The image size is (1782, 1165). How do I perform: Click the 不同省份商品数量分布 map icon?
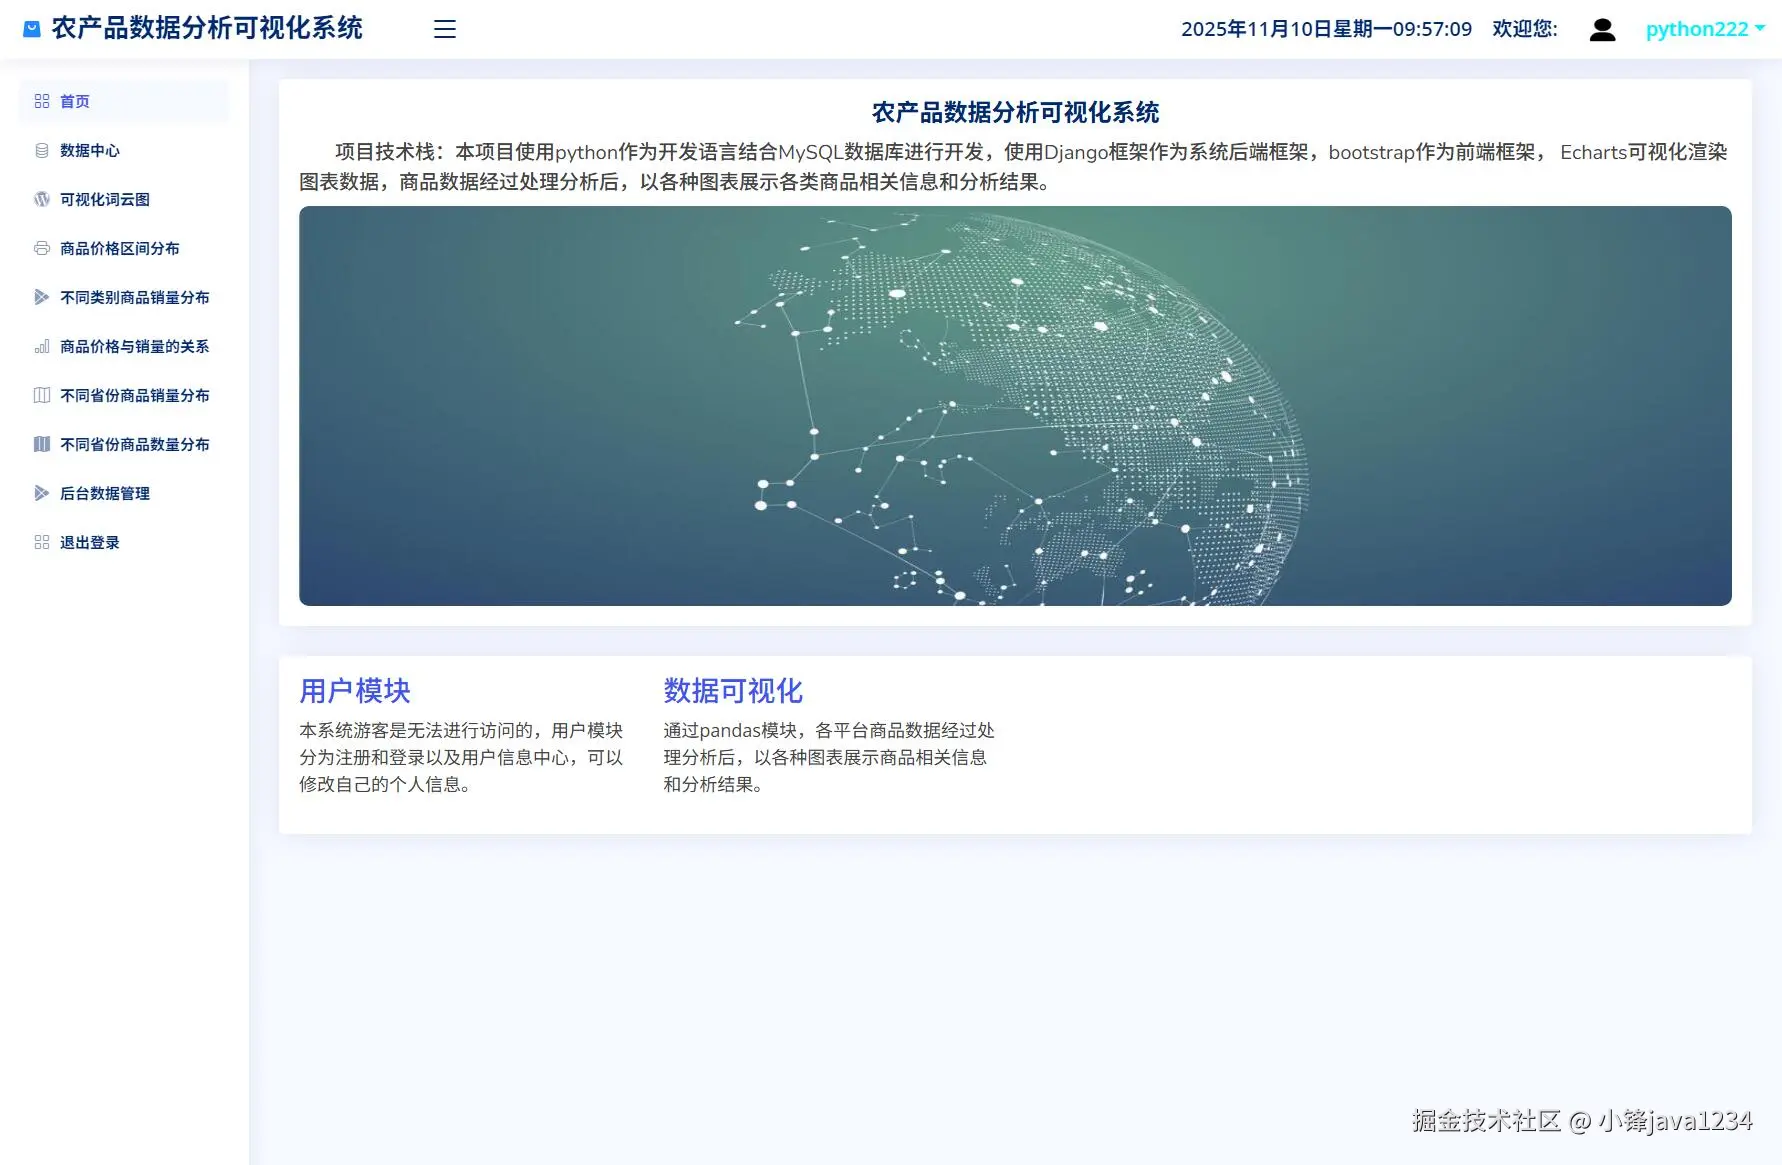point(42,444)
